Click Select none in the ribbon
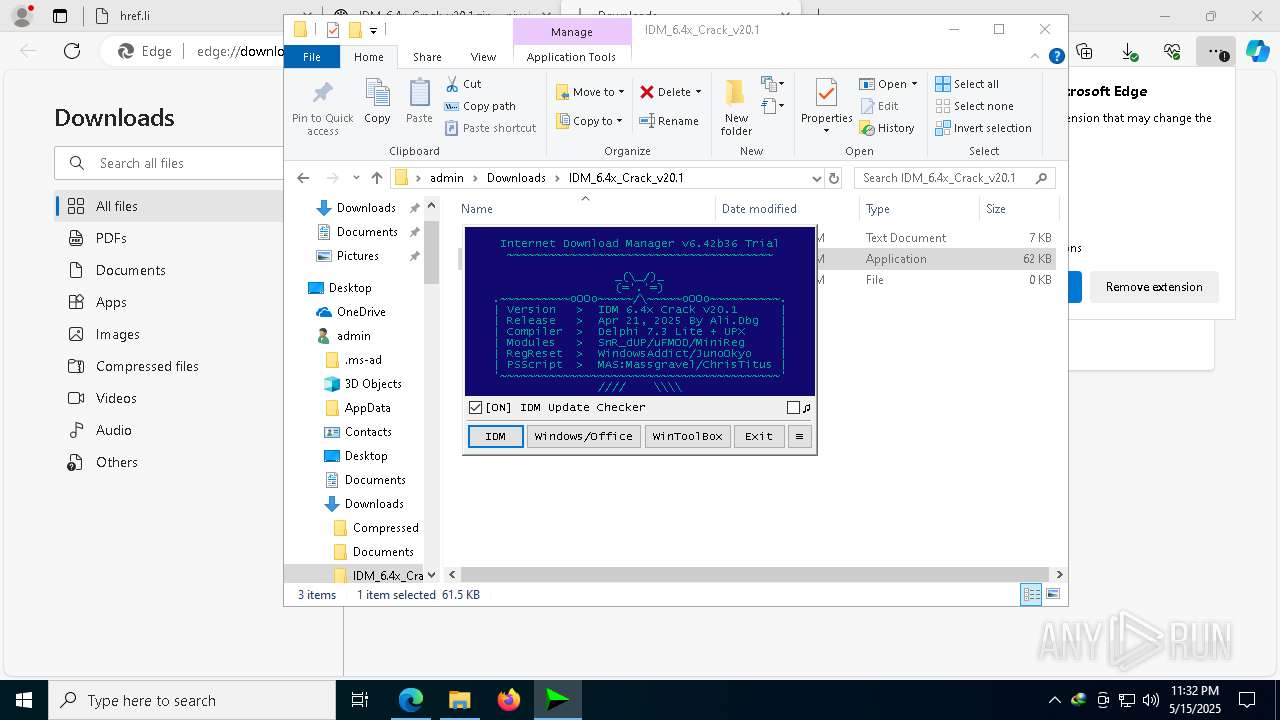This screenshot has height=720, width=1280. click(974, 106)
